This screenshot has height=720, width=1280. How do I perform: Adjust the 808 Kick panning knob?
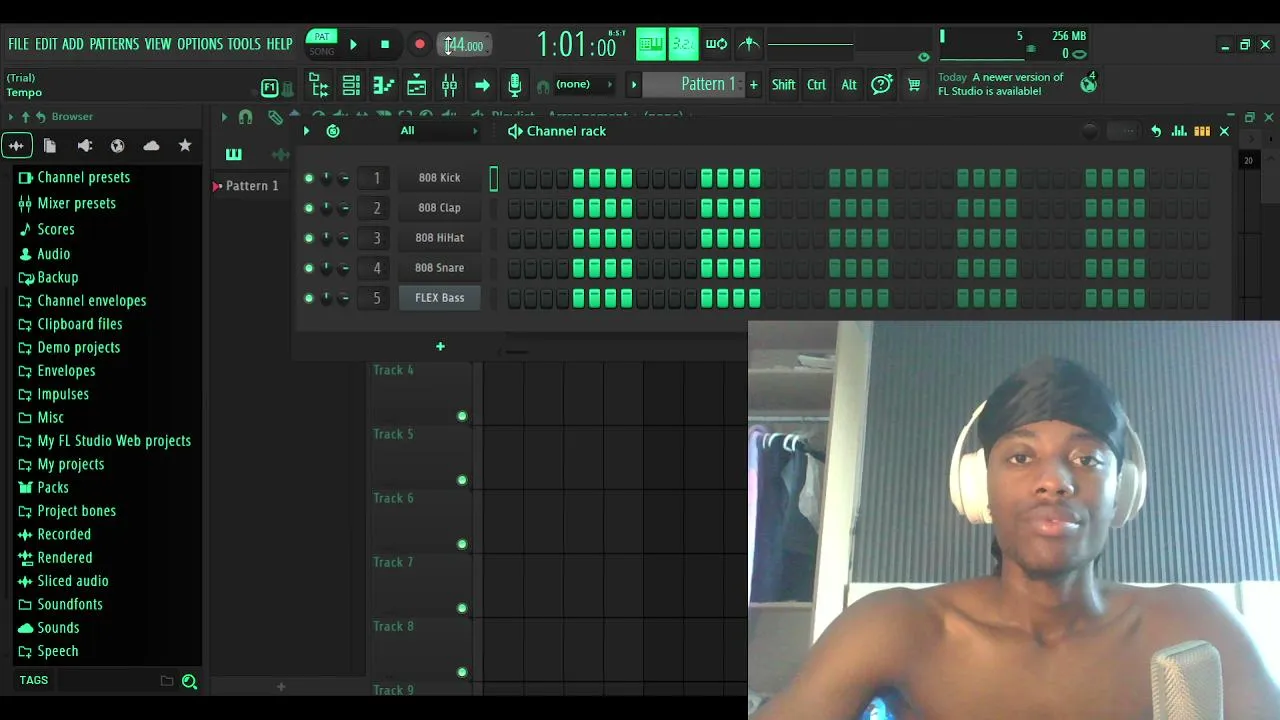[326, 178]
